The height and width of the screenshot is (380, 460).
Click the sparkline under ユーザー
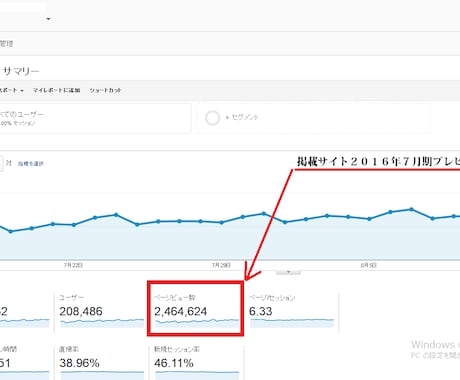[x=102, y=323]
